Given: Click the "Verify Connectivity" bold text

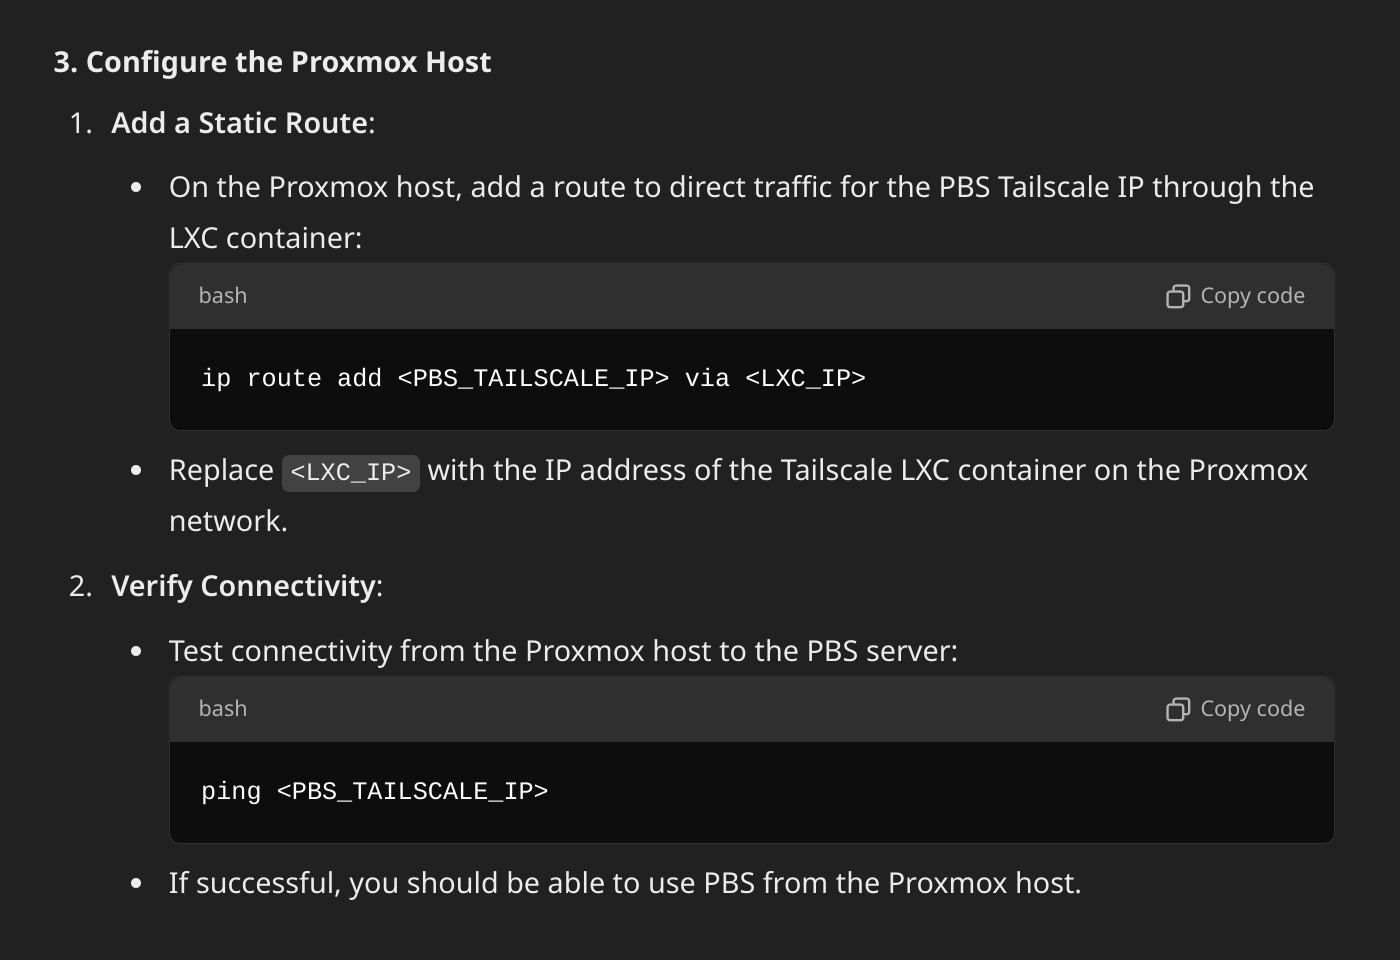Looking at the screenshot, I should pos(244,586).
